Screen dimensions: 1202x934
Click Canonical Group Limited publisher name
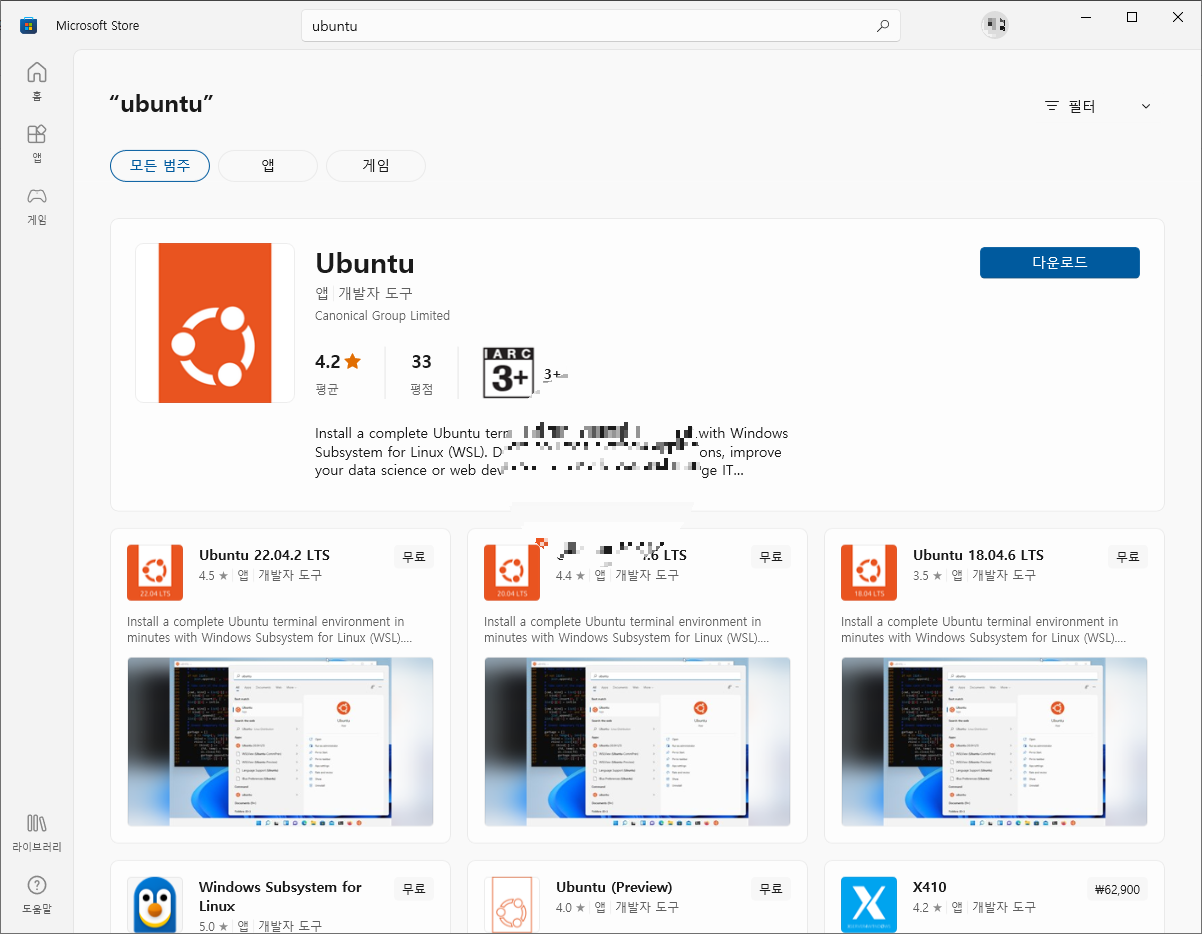pos(382,316)
